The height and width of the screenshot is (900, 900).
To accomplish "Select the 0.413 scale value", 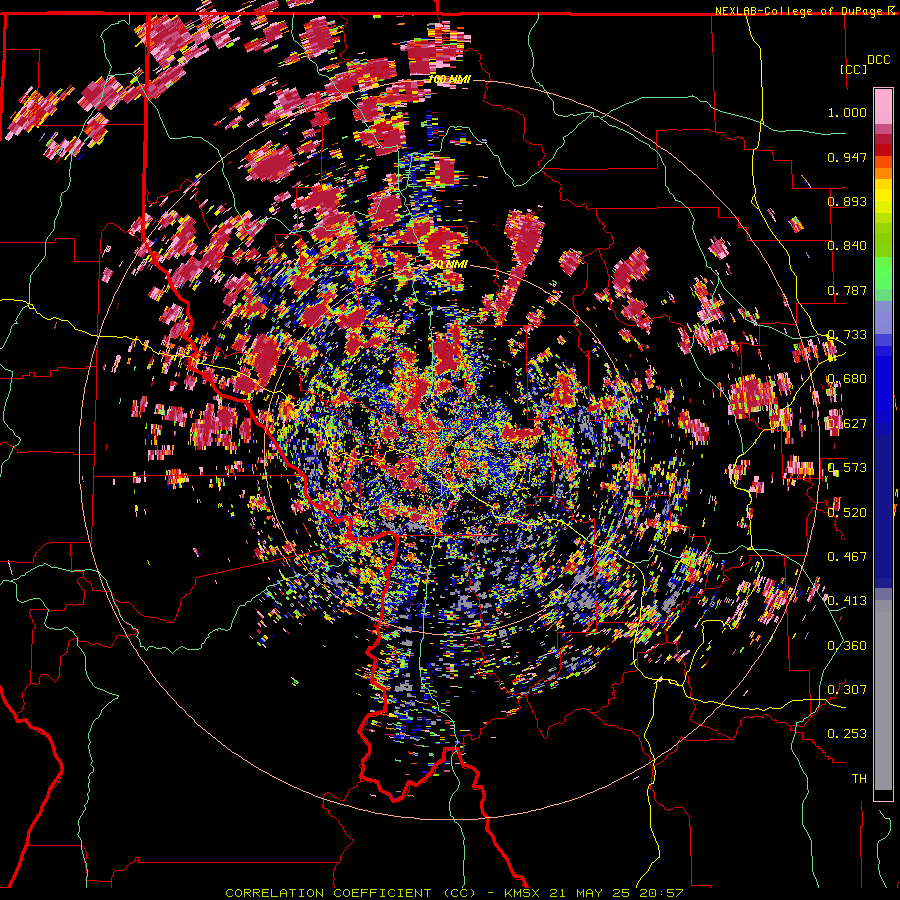I will (847, 601).
